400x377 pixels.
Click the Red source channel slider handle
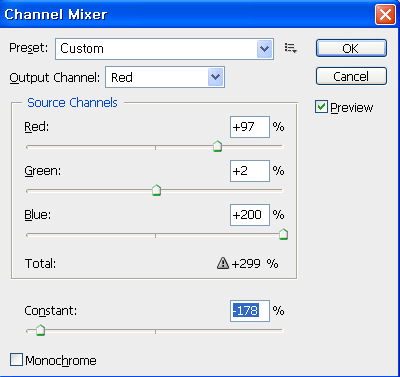click(x=217, y=146)
